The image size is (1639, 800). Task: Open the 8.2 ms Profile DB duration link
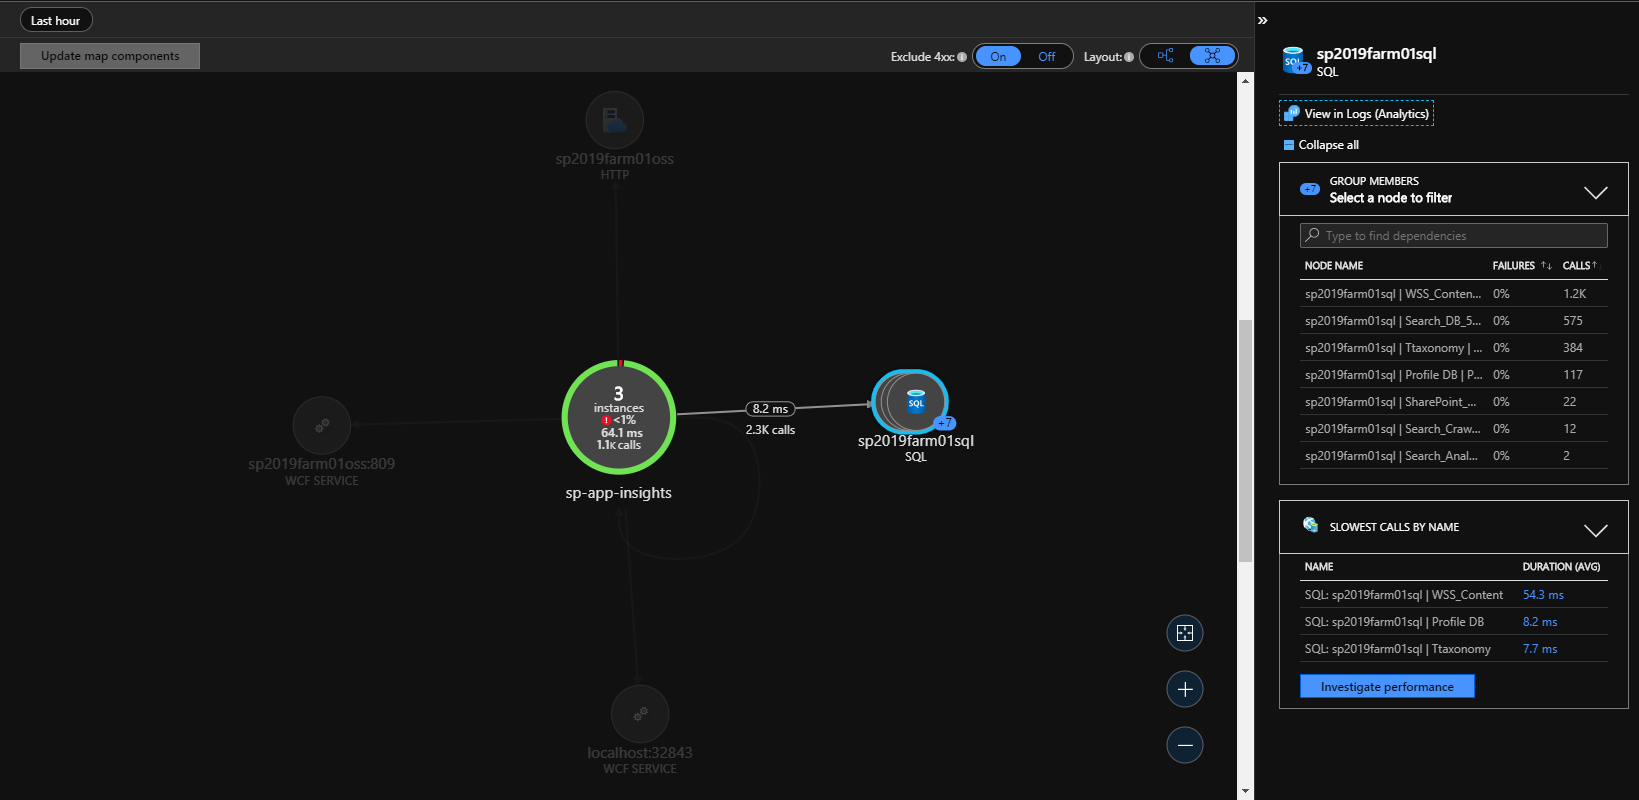(1540, 622)
